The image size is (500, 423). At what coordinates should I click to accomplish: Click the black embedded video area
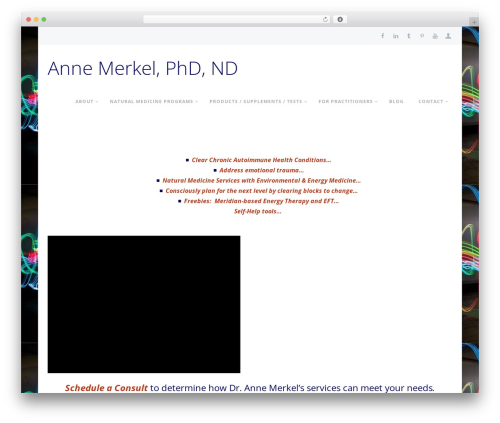144,304
